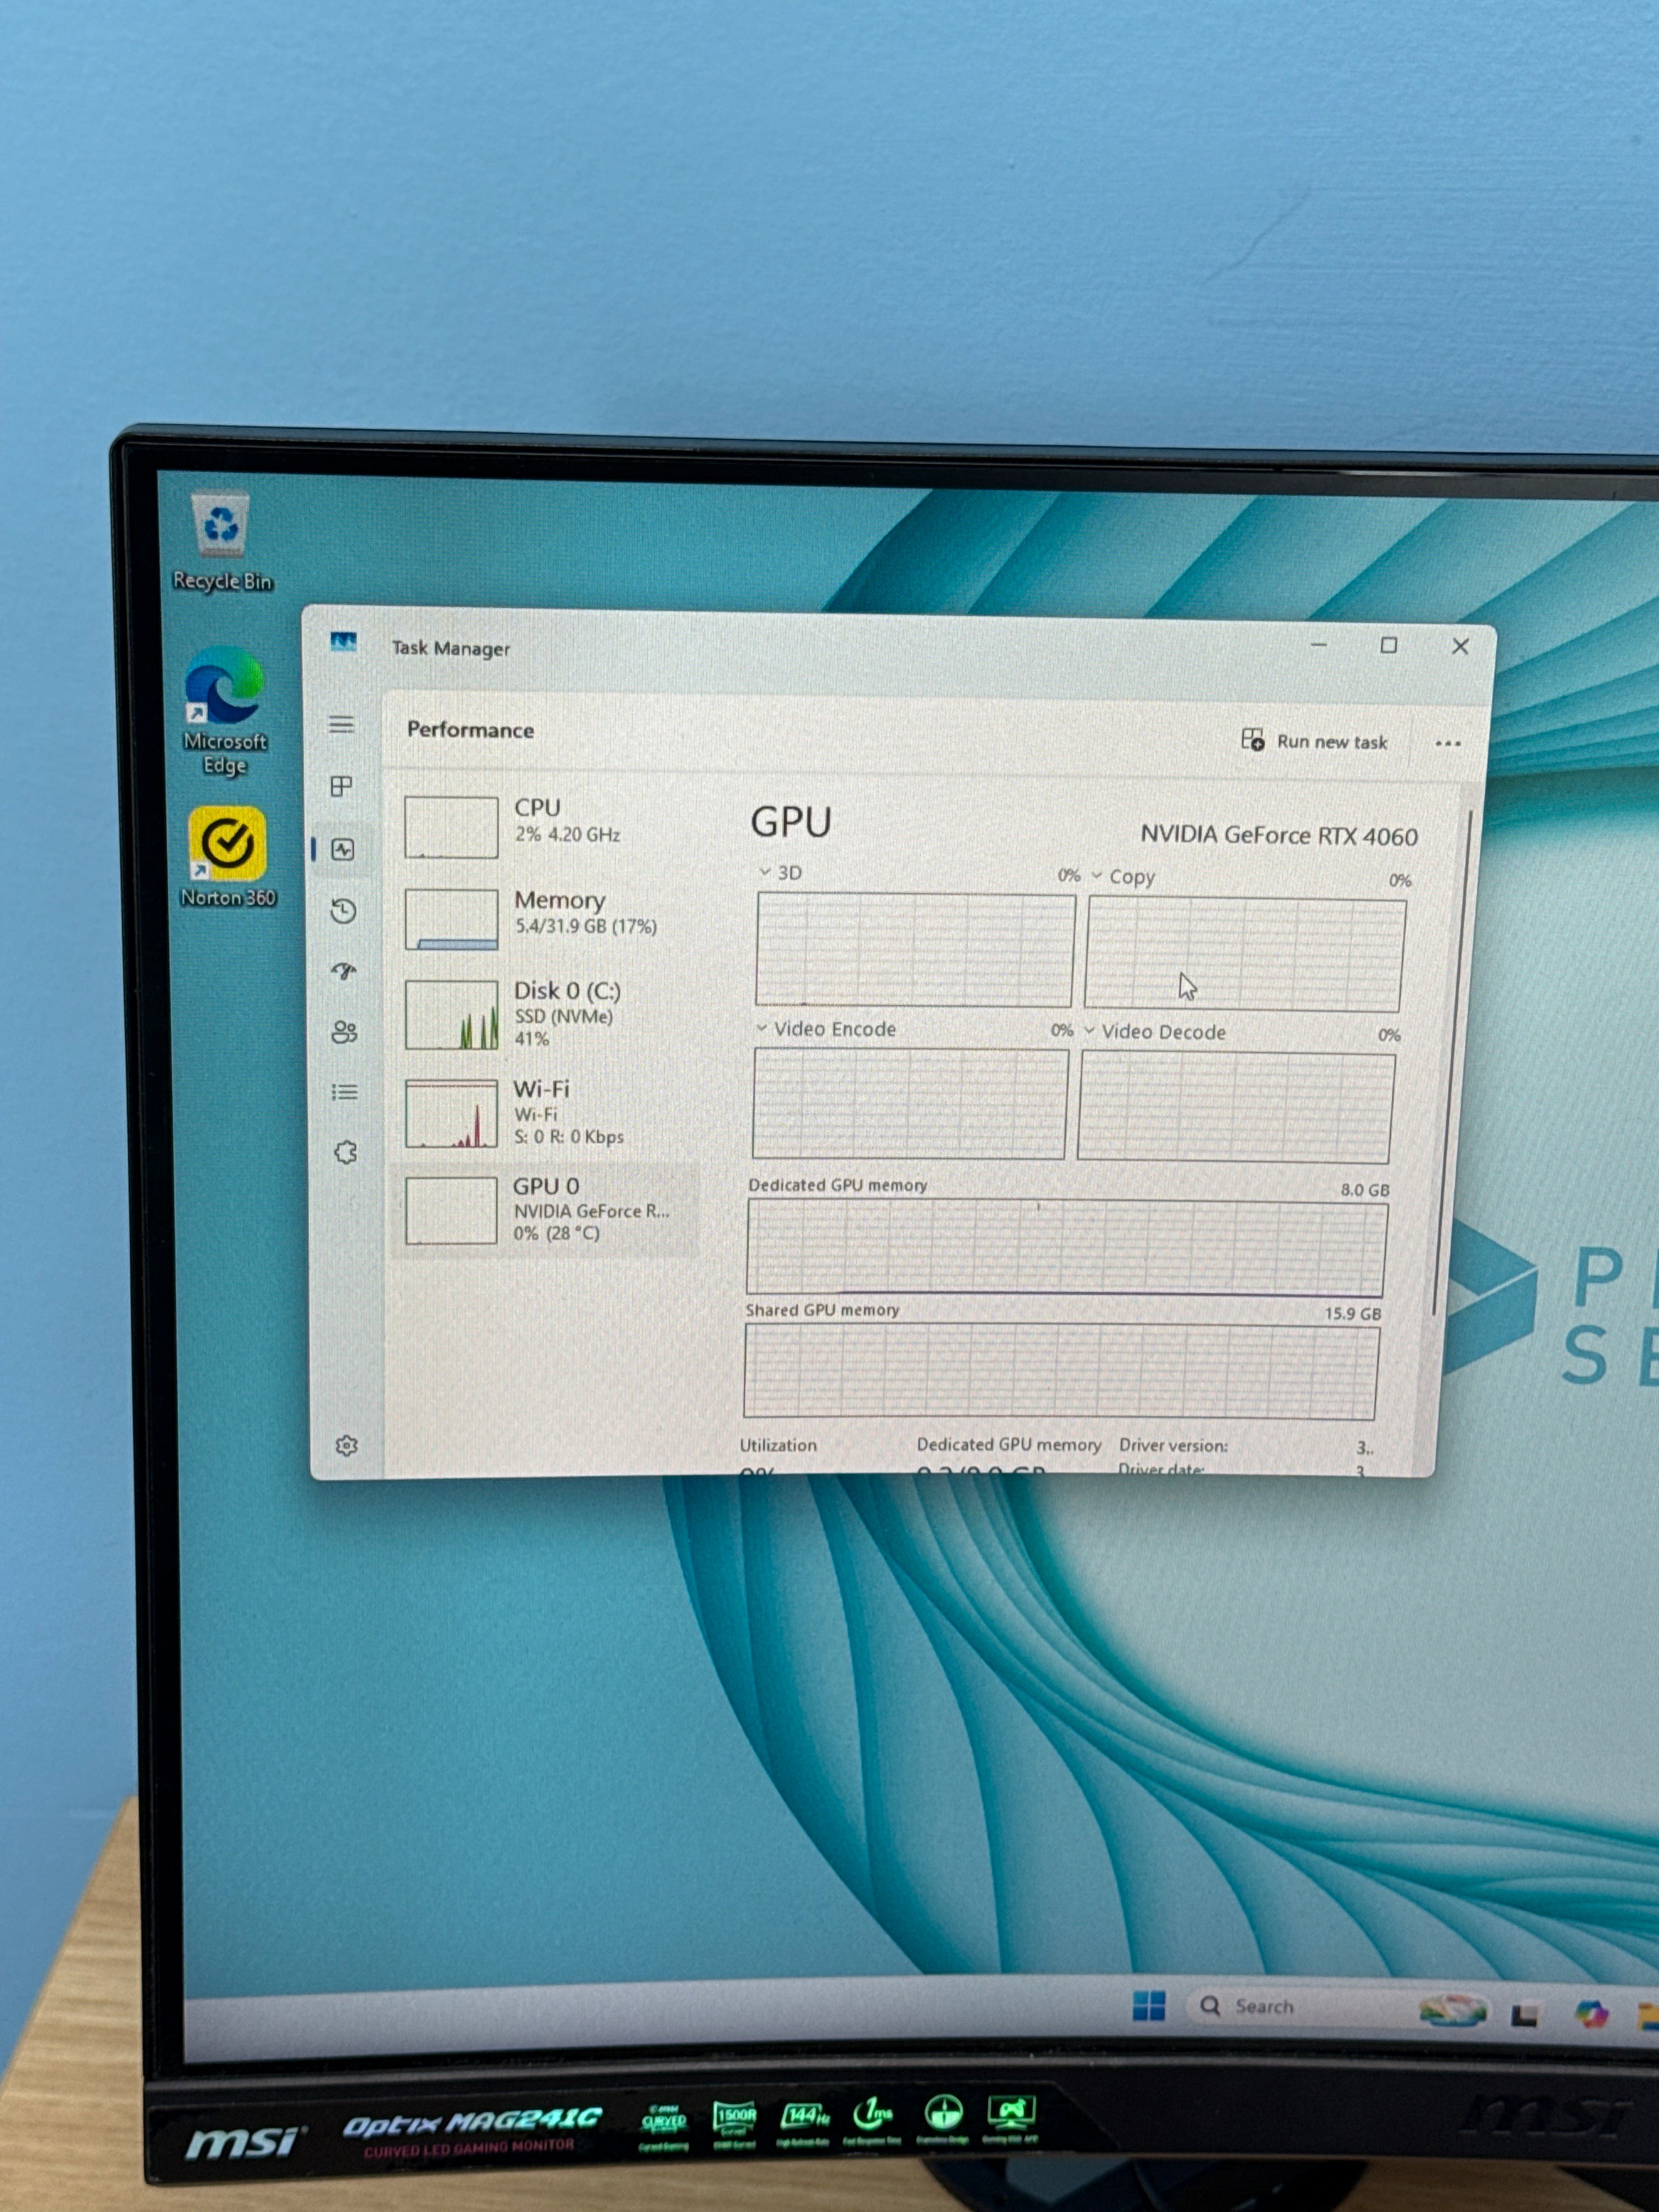
Task: Launch Norton 360 from the desktop
Action: click(228, 857)
